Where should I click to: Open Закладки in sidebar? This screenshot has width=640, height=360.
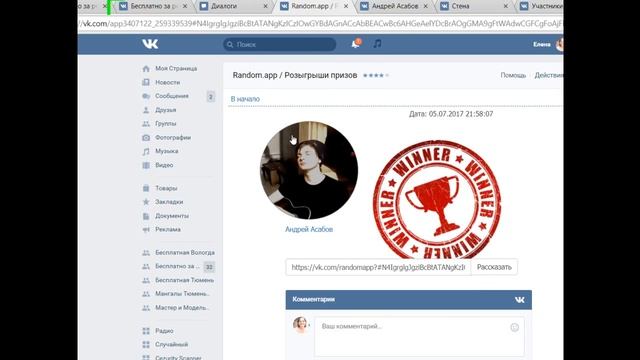[169, 202]
